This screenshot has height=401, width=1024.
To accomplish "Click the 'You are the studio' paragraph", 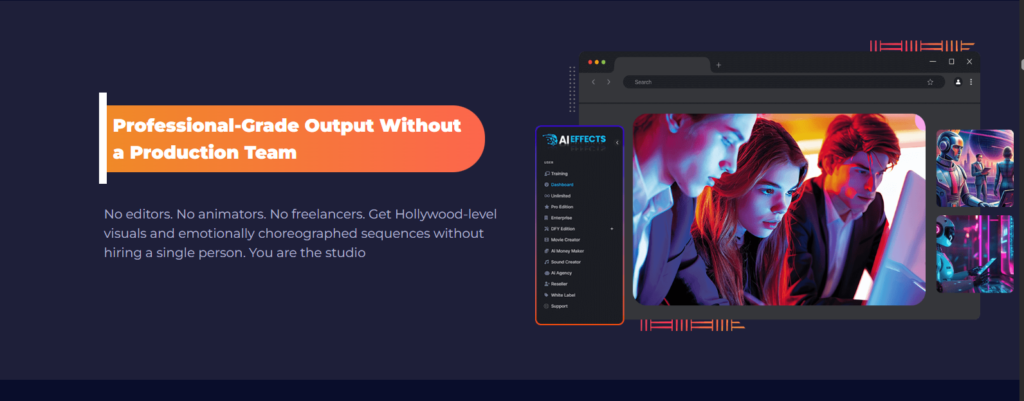I will [x=300, y=233].
